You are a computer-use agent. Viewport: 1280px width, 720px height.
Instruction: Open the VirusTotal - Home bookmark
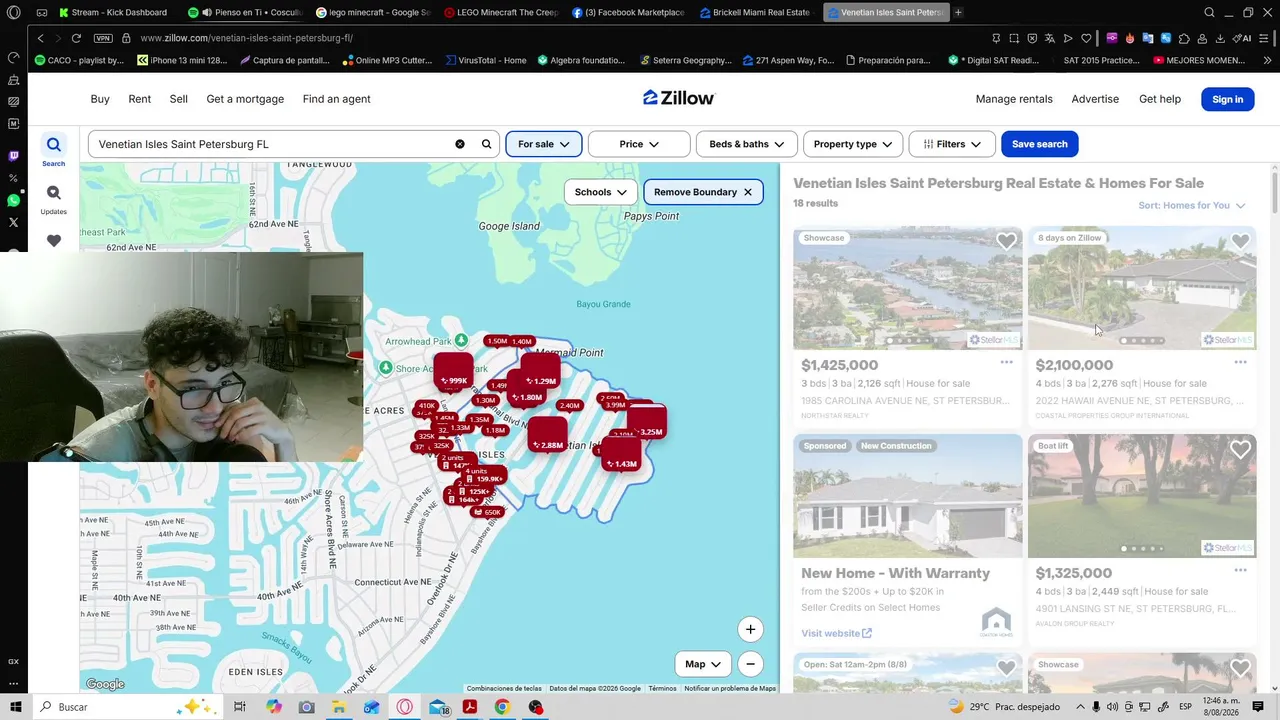(486, 60)
